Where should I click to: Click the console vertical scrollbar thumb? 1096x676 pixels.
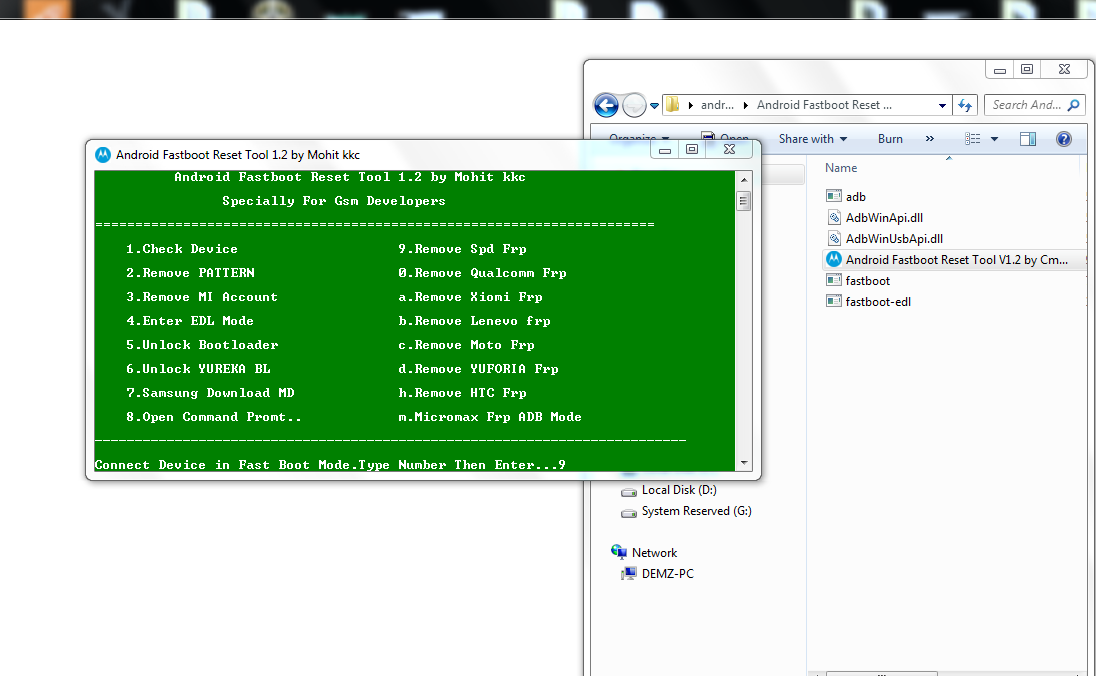[744, 201]
